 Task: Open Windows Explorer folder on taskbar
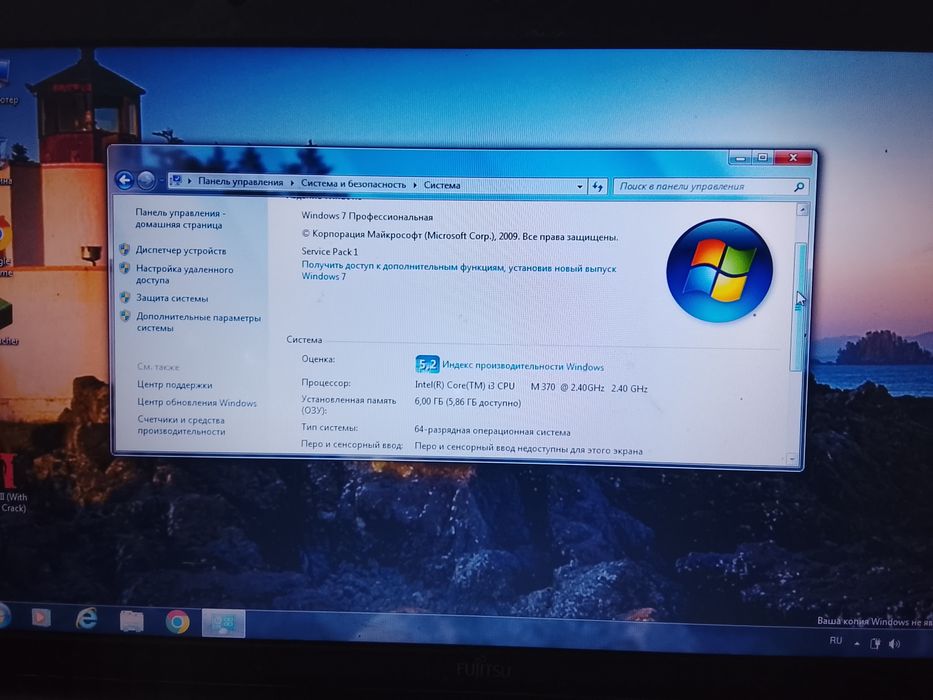(x=132, y=621)
